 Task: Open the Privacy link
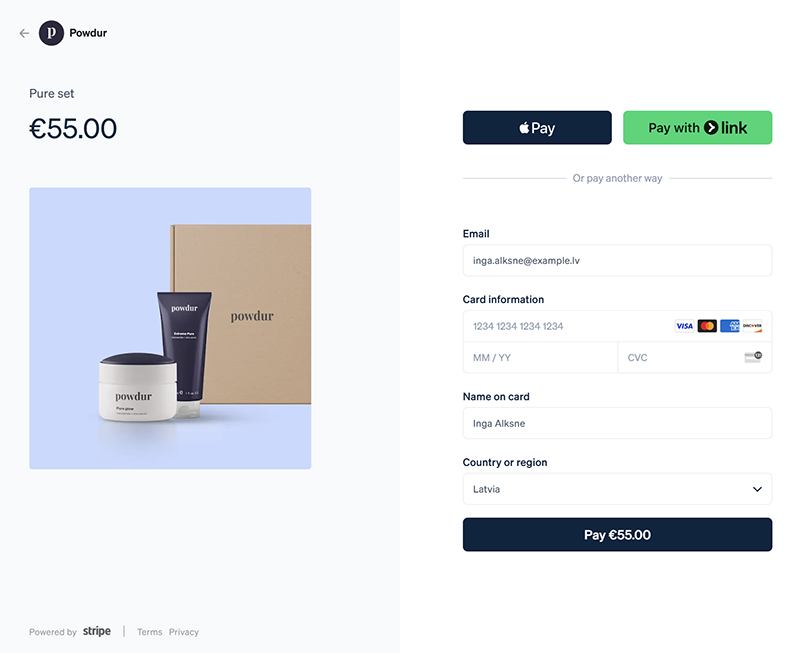[x=184, y=632]
